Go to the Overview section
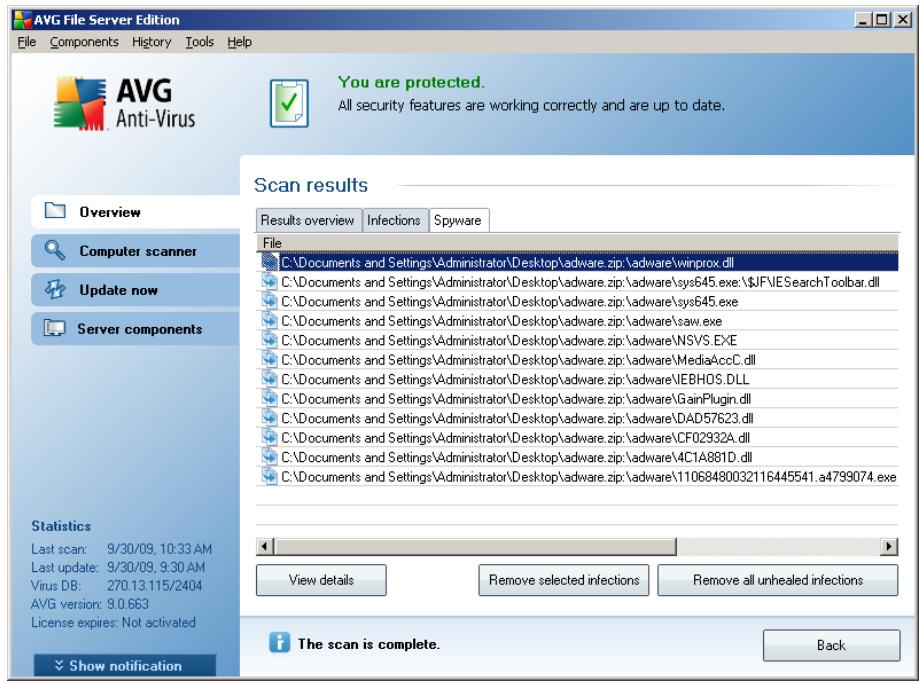 tap(135, 211)
